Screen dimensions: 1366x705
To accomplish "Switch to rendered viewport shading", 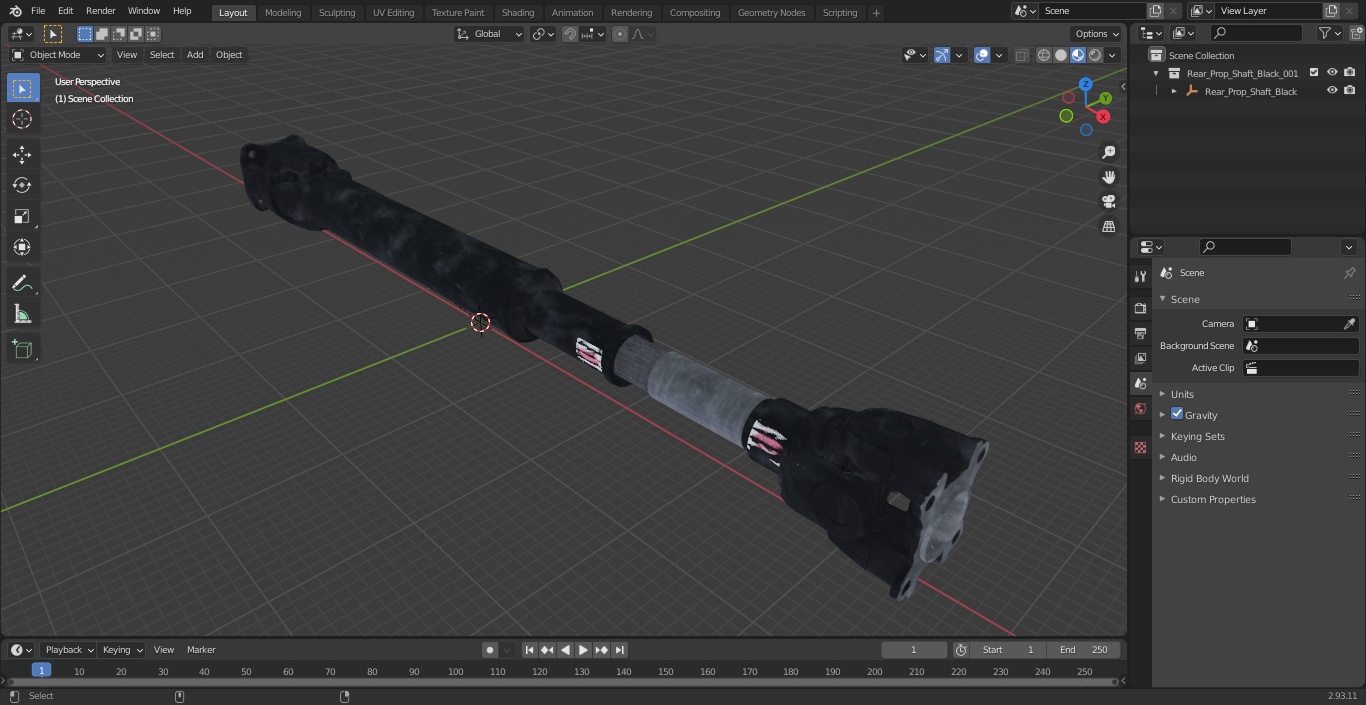I will 1095,55.
